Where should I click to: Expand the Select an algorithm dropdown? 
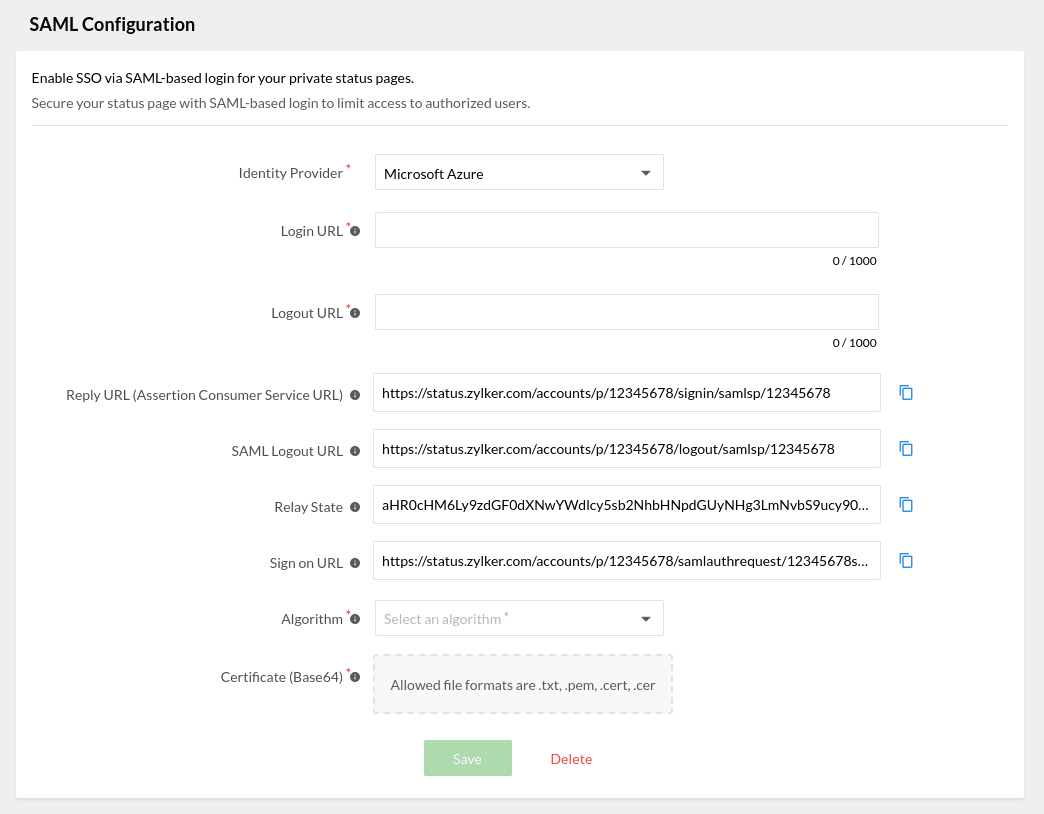tap(518, 618)
